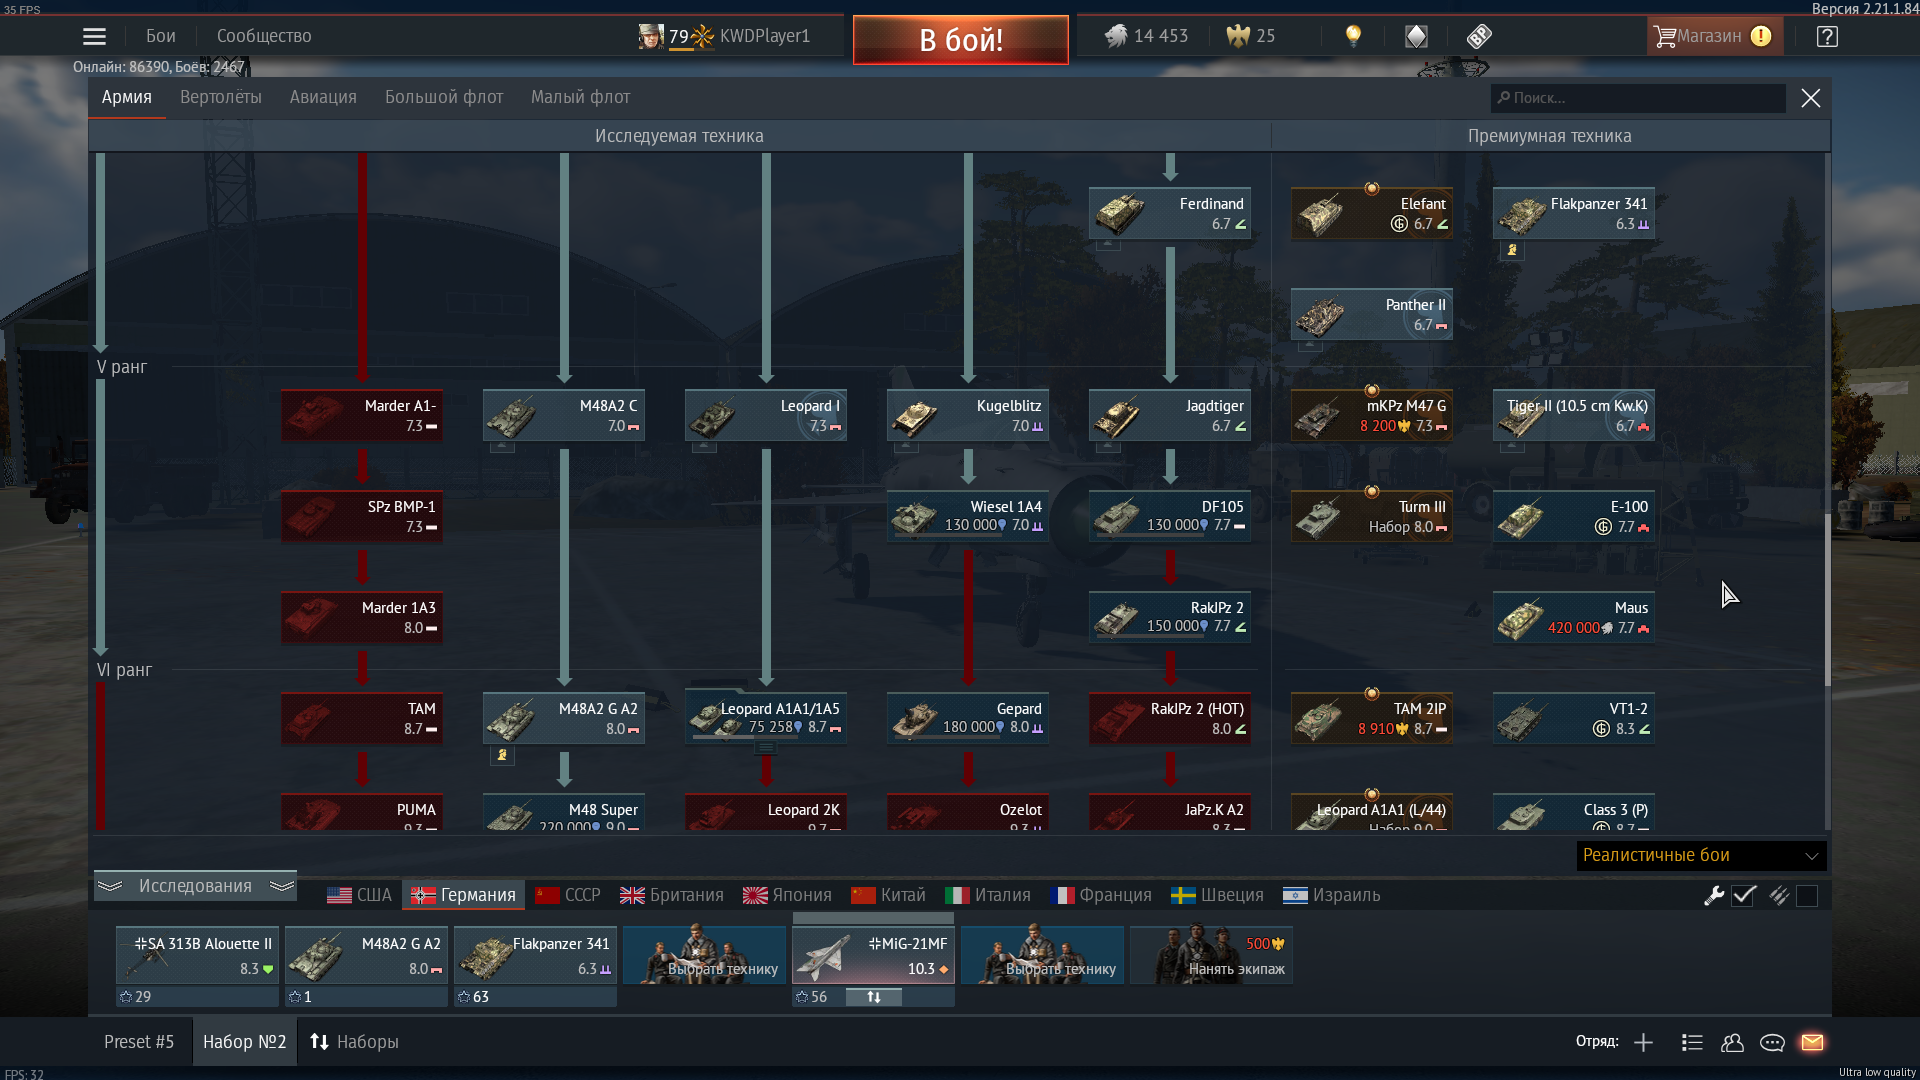Viewport: 1920px width, 1080px height.
Task: Click talisman icon below Flakpanzer 341 premium card
Action: click(x=1512, y=250)
